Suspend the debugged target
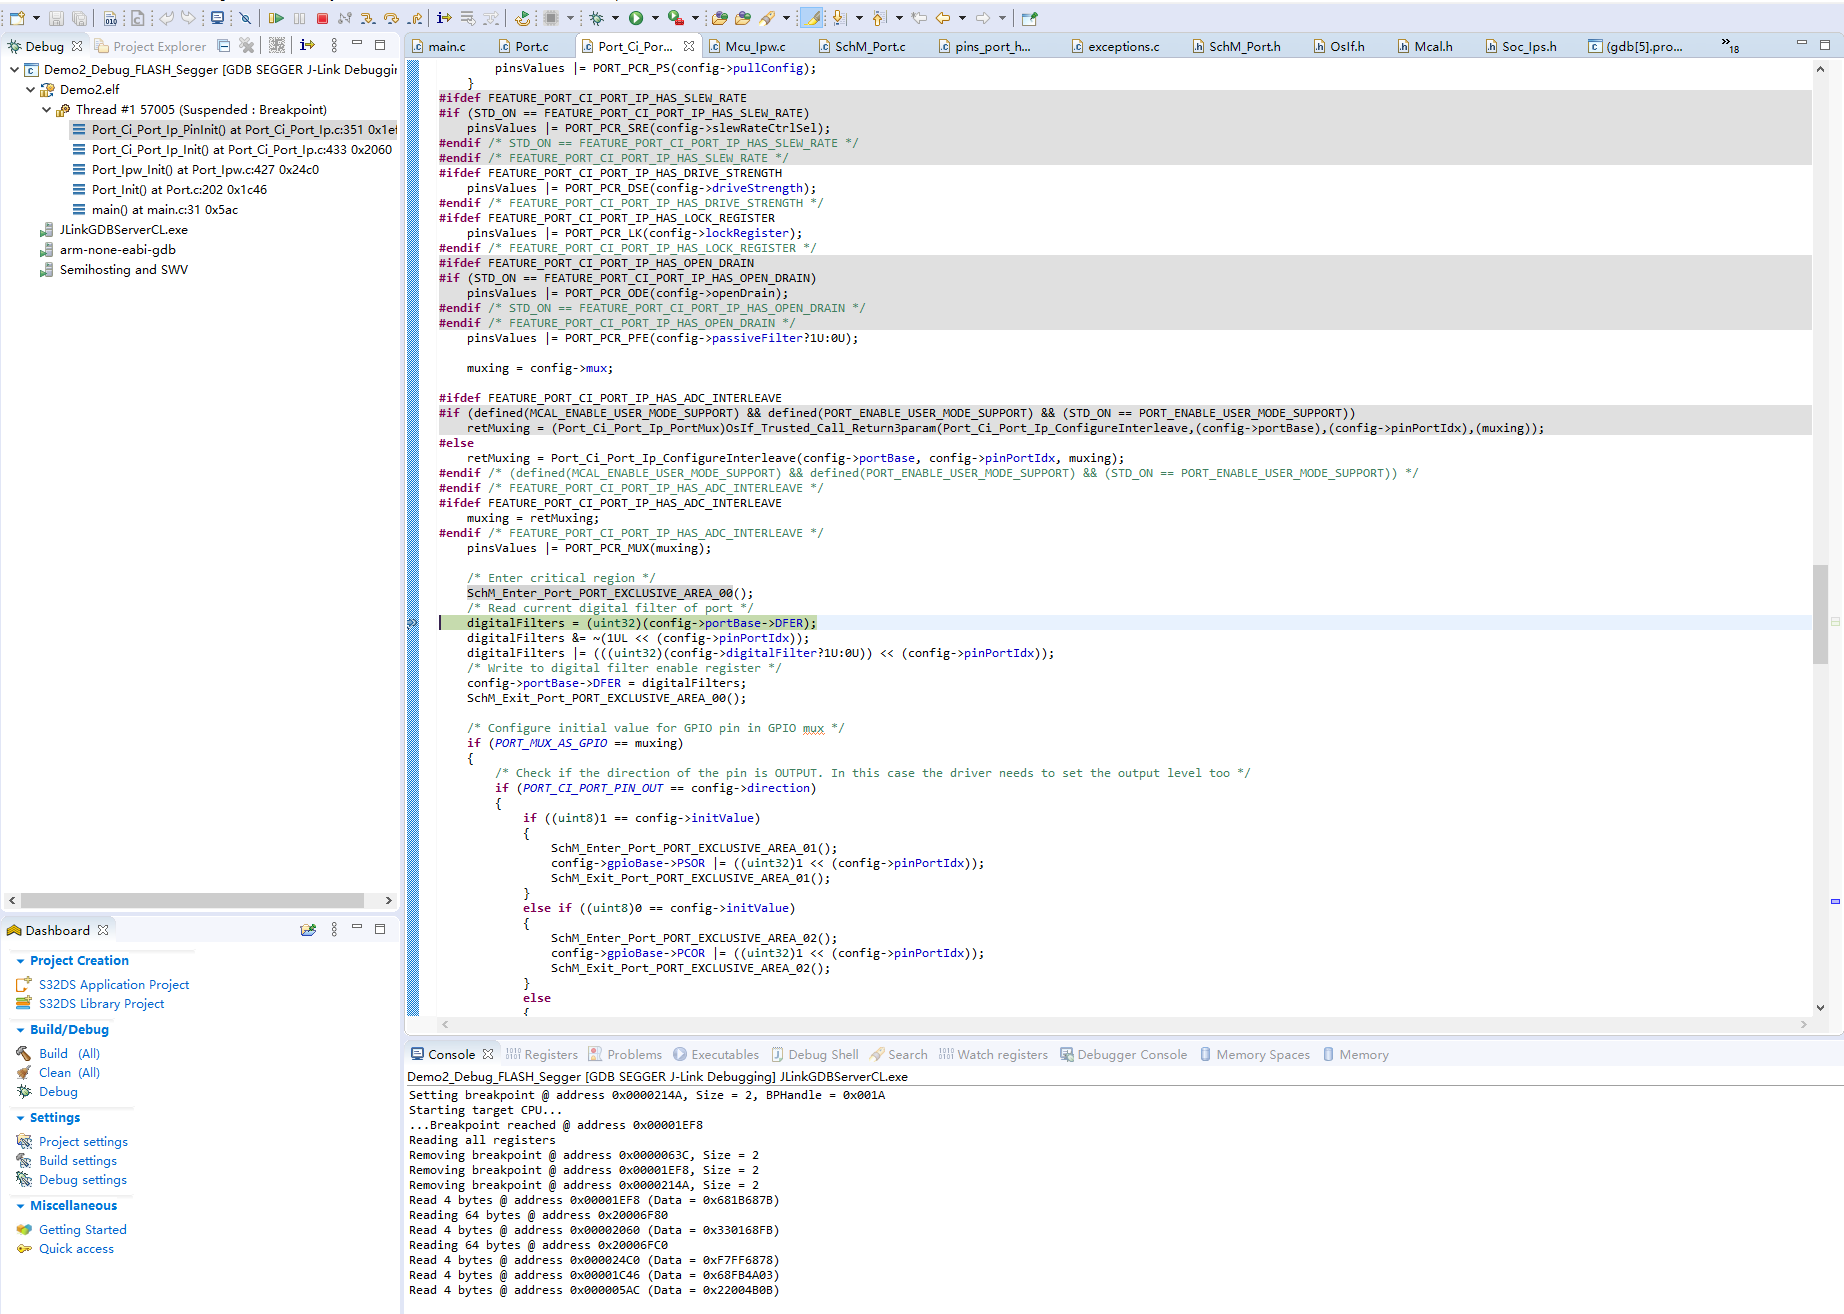 300,17
